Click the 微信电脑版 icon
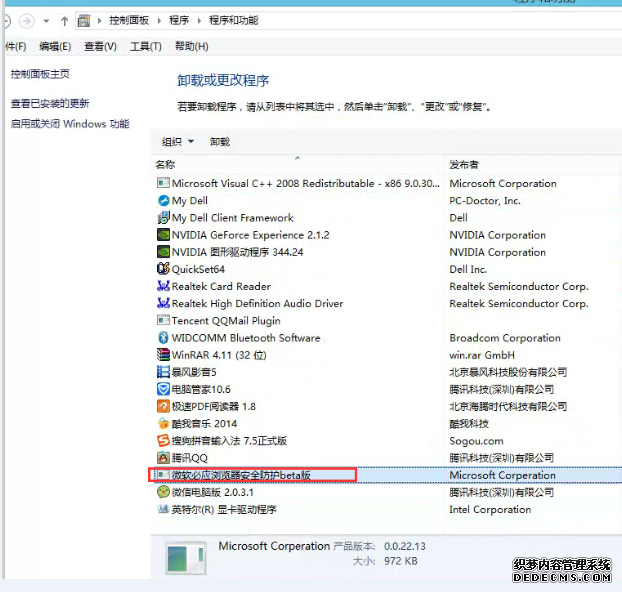 click(163, 492)
